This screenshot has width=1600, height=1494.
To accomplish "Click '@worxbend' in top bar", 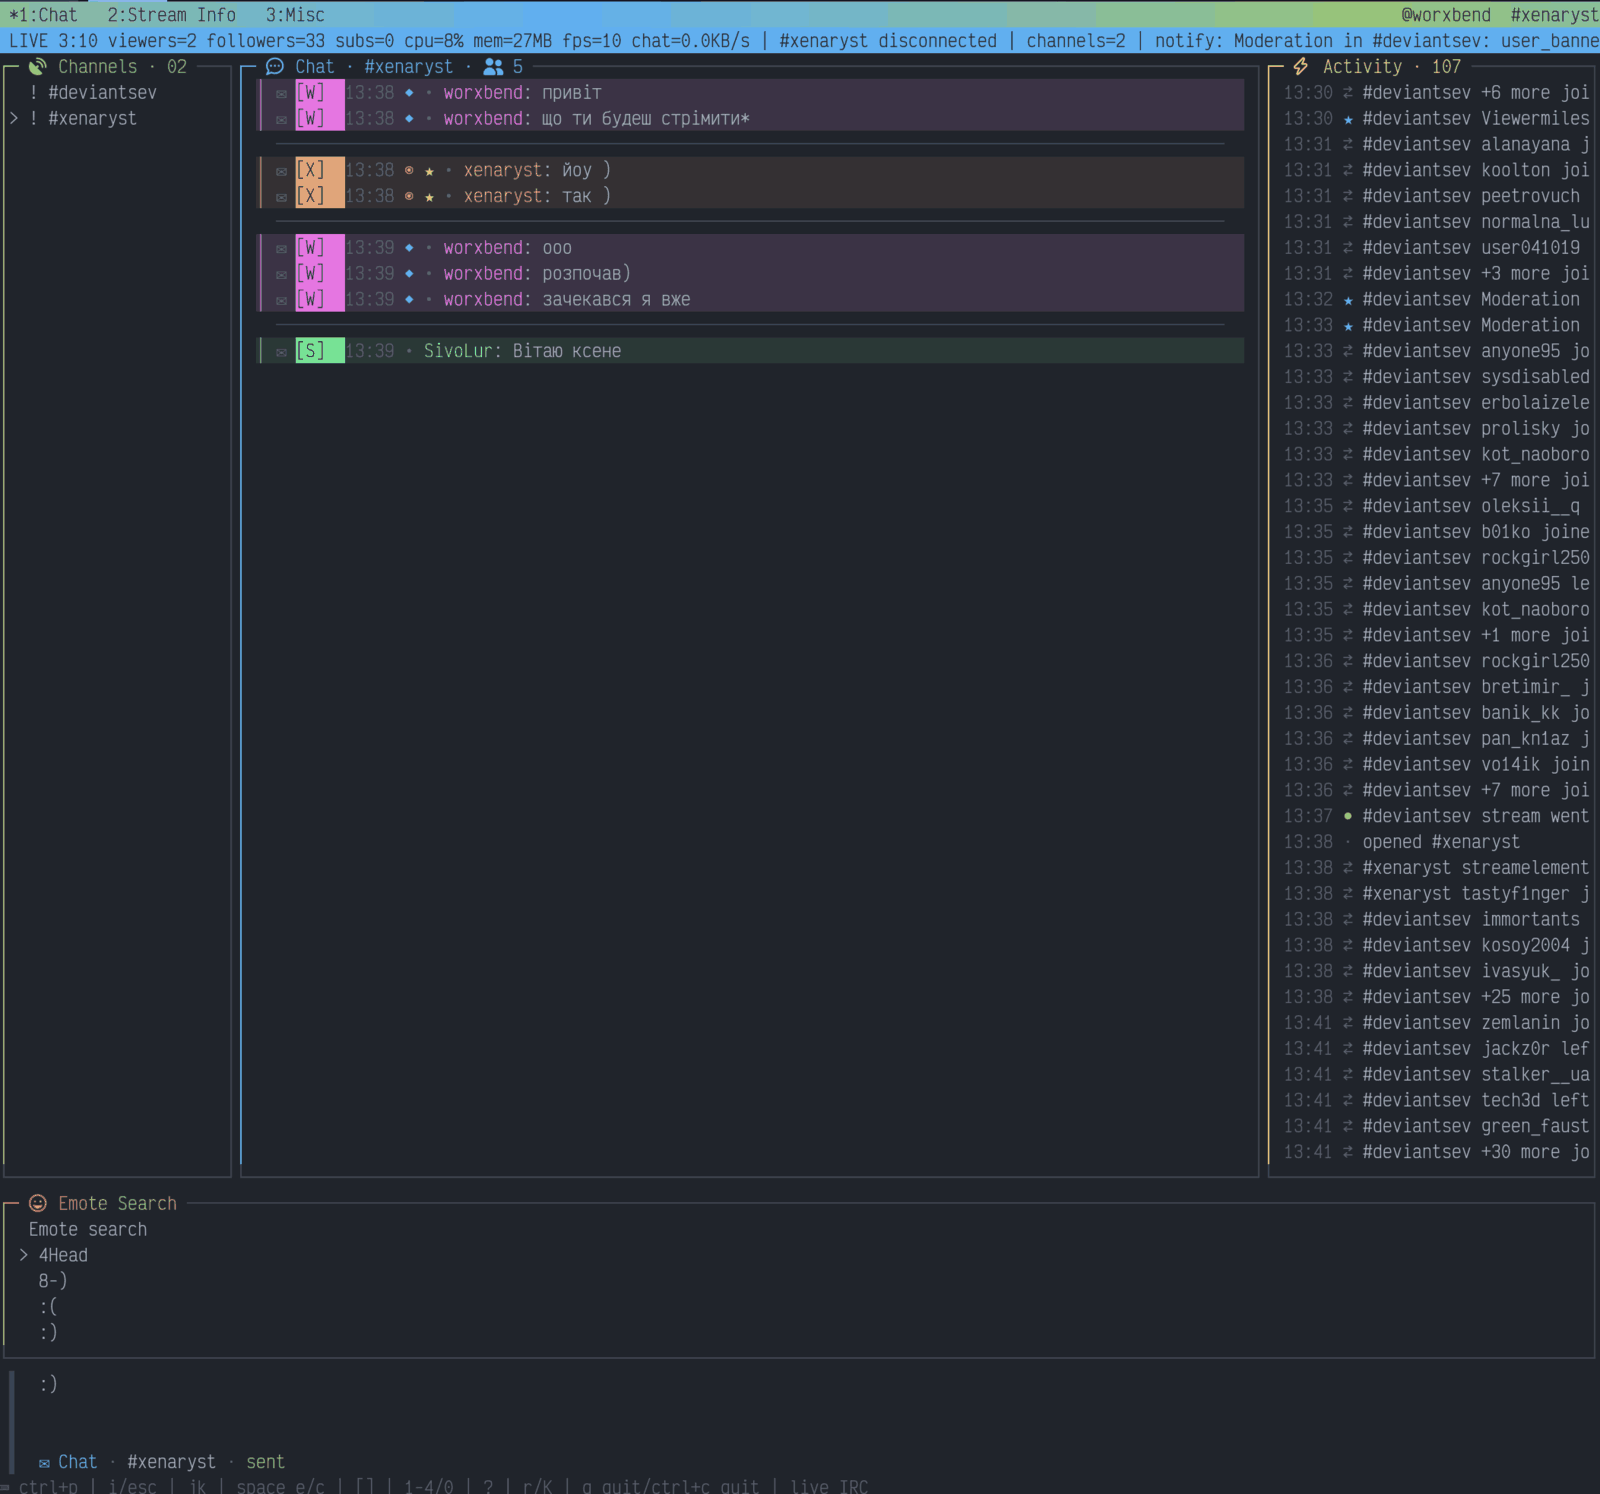I will (x=1445, y=15).
